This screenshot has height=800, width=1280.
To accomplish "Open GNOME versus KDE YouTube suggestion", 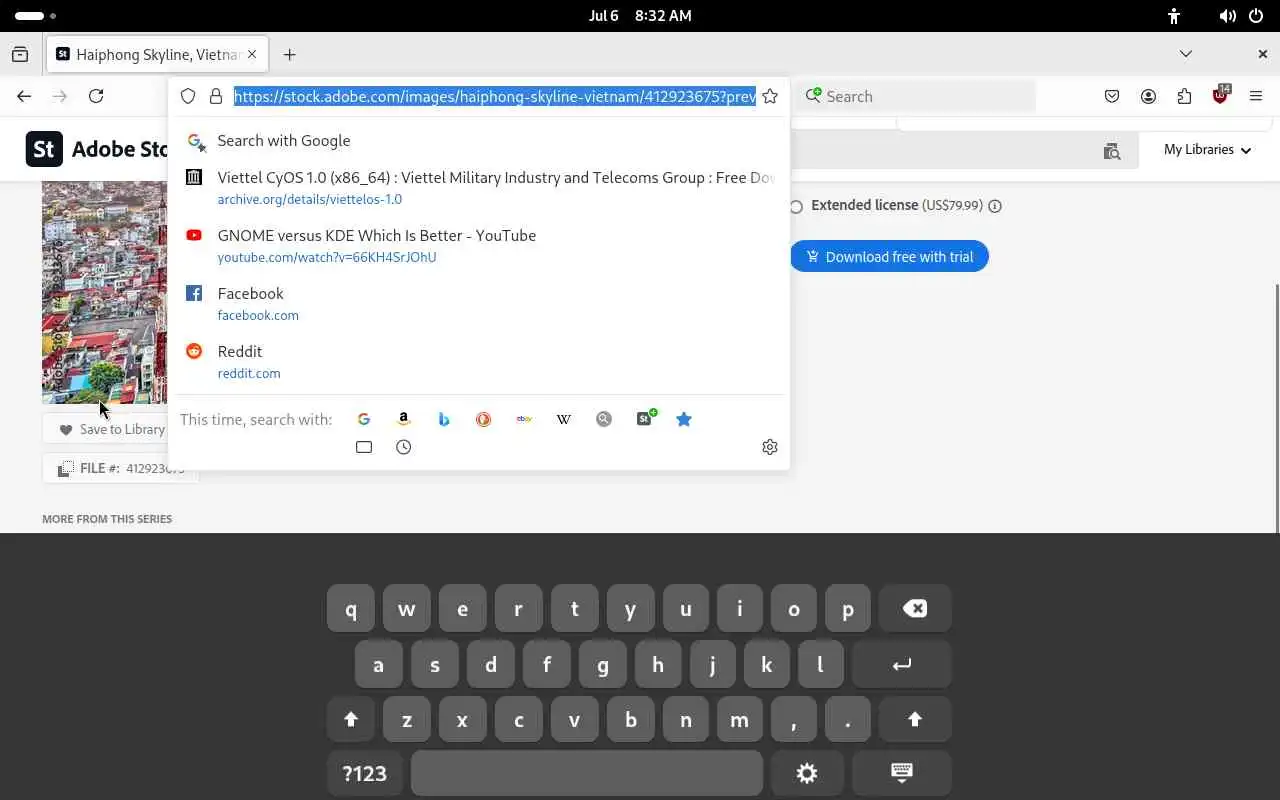I will 479,246.
